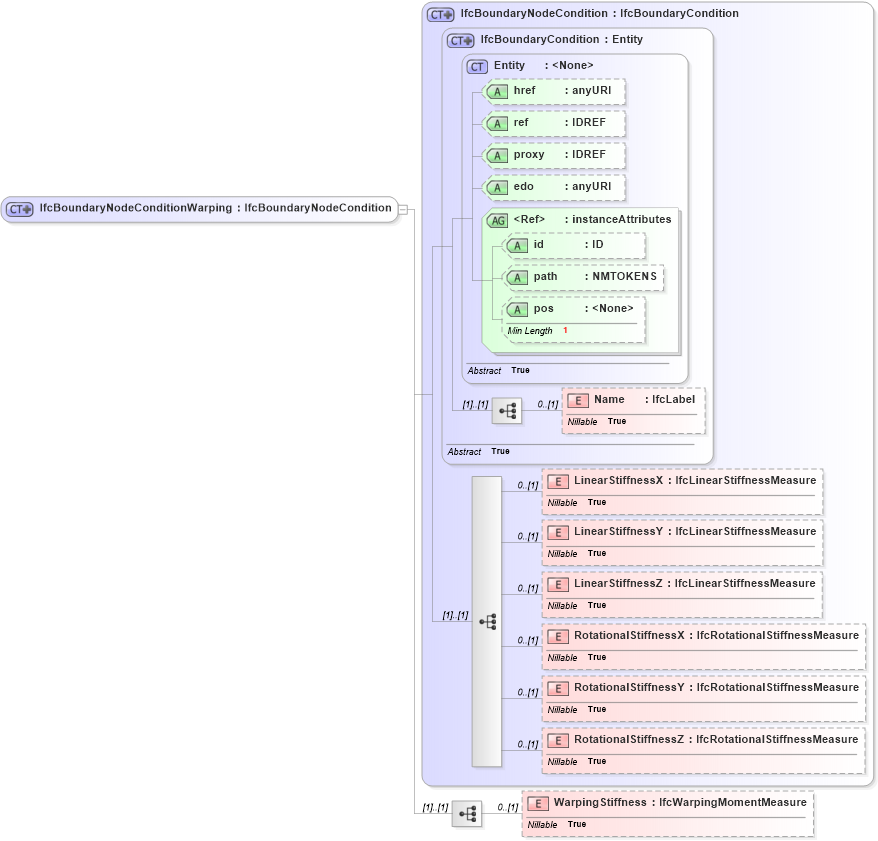The width and height of the screenshot is (878, 841).
Task: Click the A attribute icon beside proxy
Action: (x=496, y=155)
